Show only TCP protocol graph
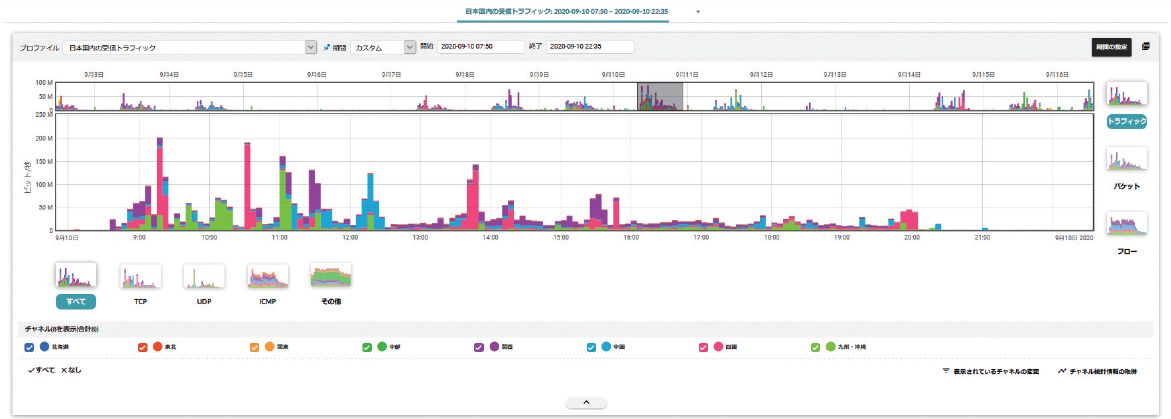 (x=140, y=276)
